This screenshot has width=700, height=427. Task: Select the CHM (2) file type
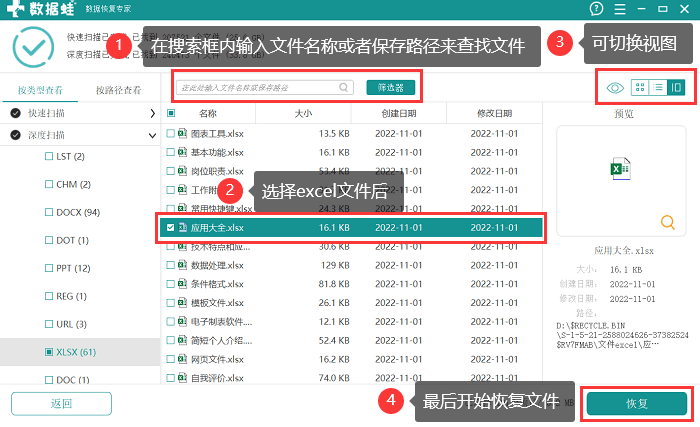click(x=73, y=184)
